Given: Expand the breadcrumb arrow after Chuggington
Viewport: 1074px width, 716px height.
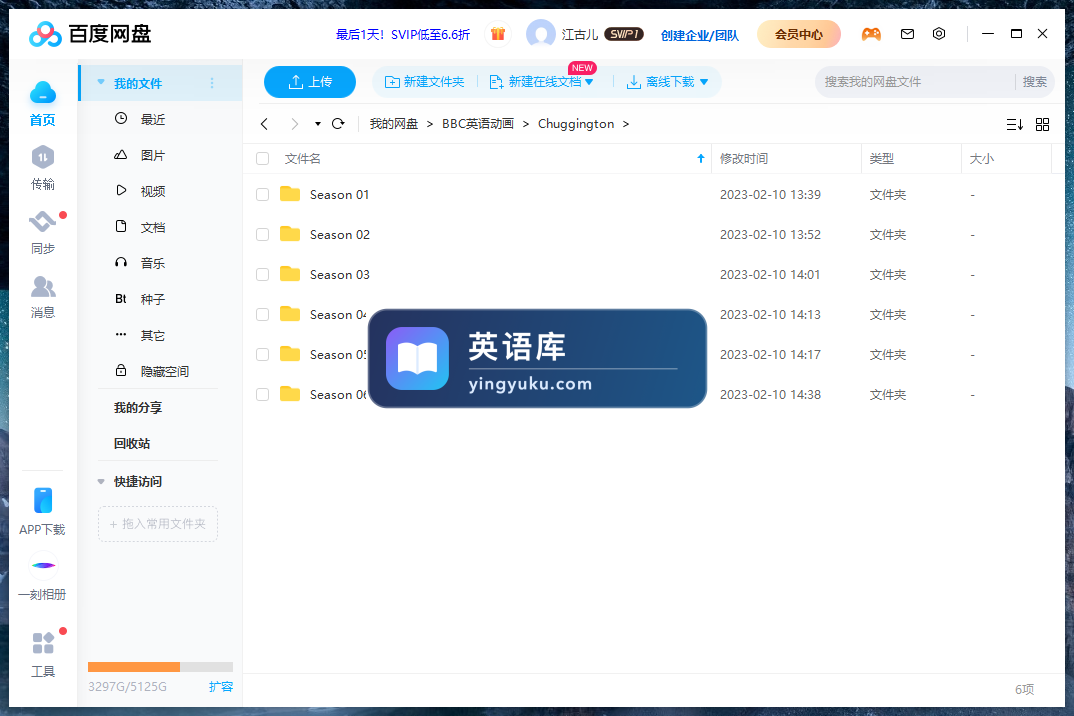Looking at the screenshot, I should coord(626,124).
